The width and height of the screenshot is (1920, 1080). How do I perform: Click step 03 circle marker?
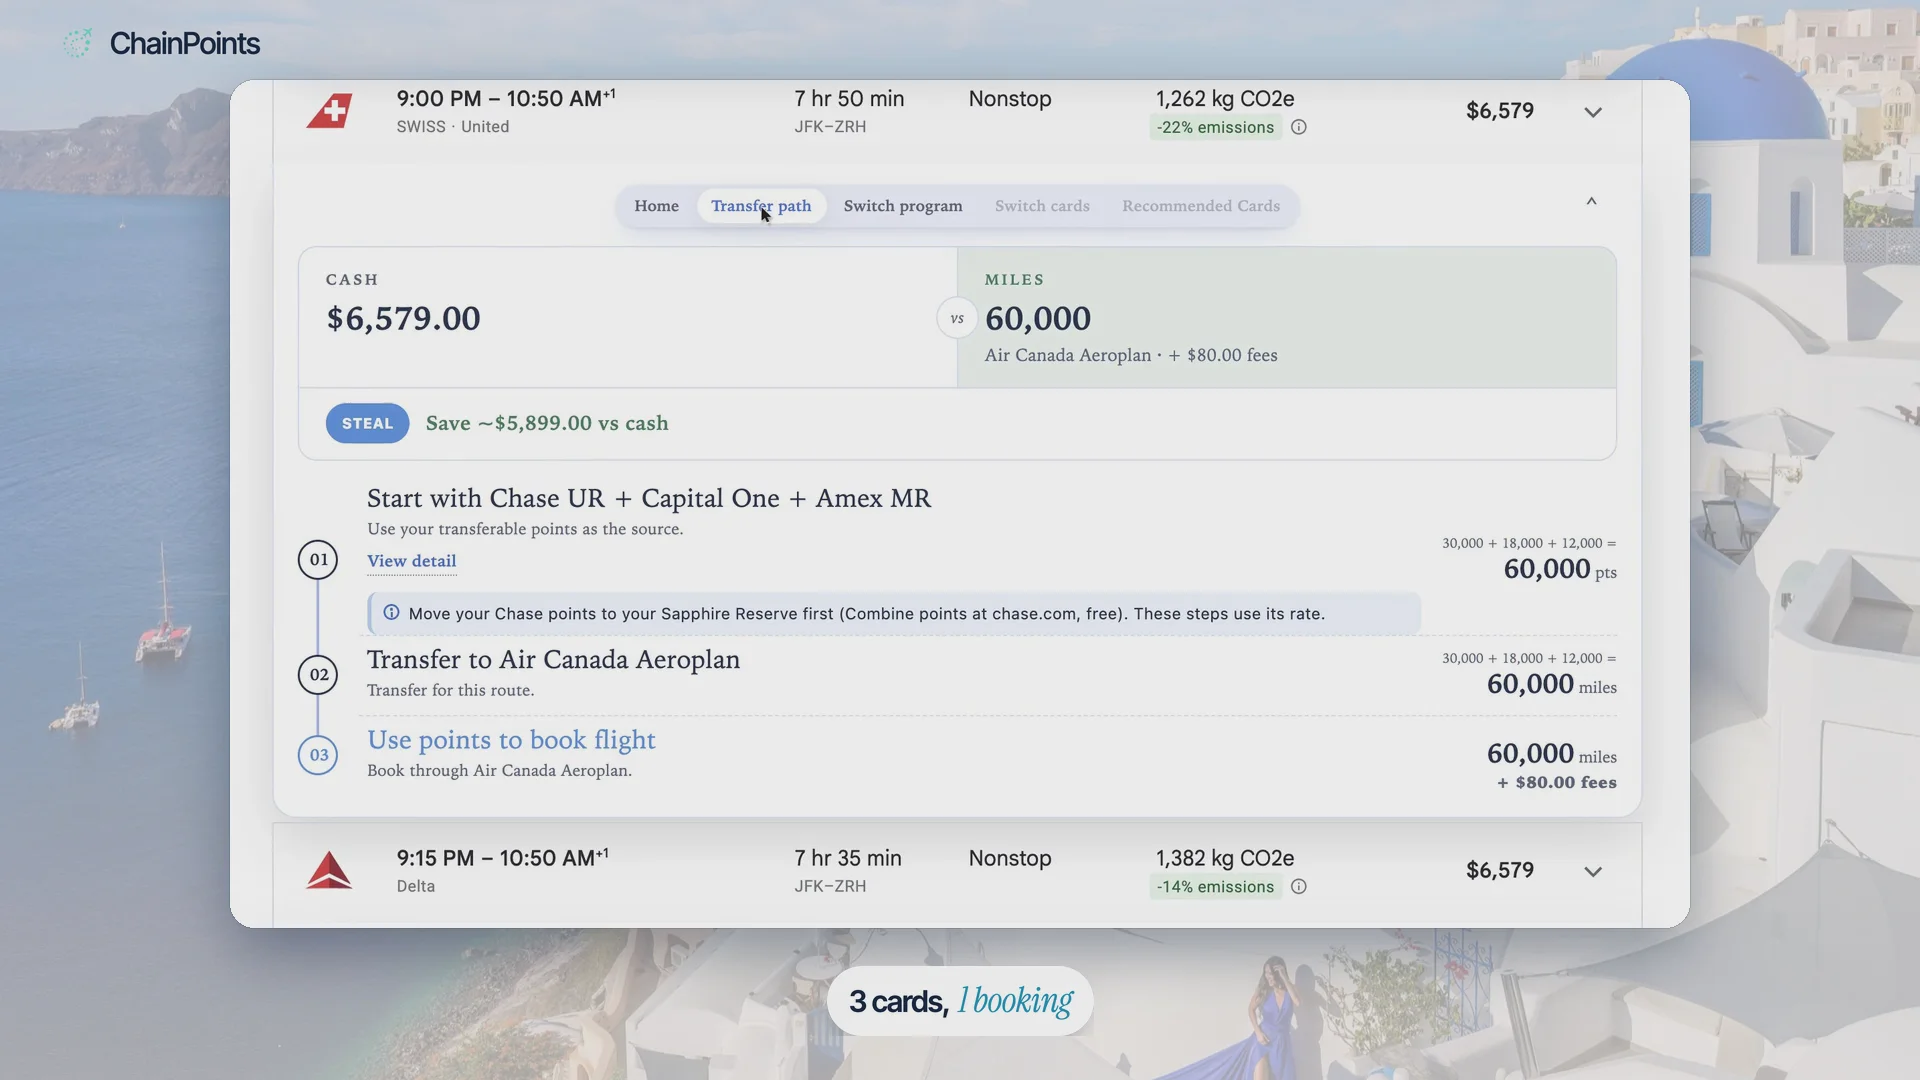coord(318,755)
